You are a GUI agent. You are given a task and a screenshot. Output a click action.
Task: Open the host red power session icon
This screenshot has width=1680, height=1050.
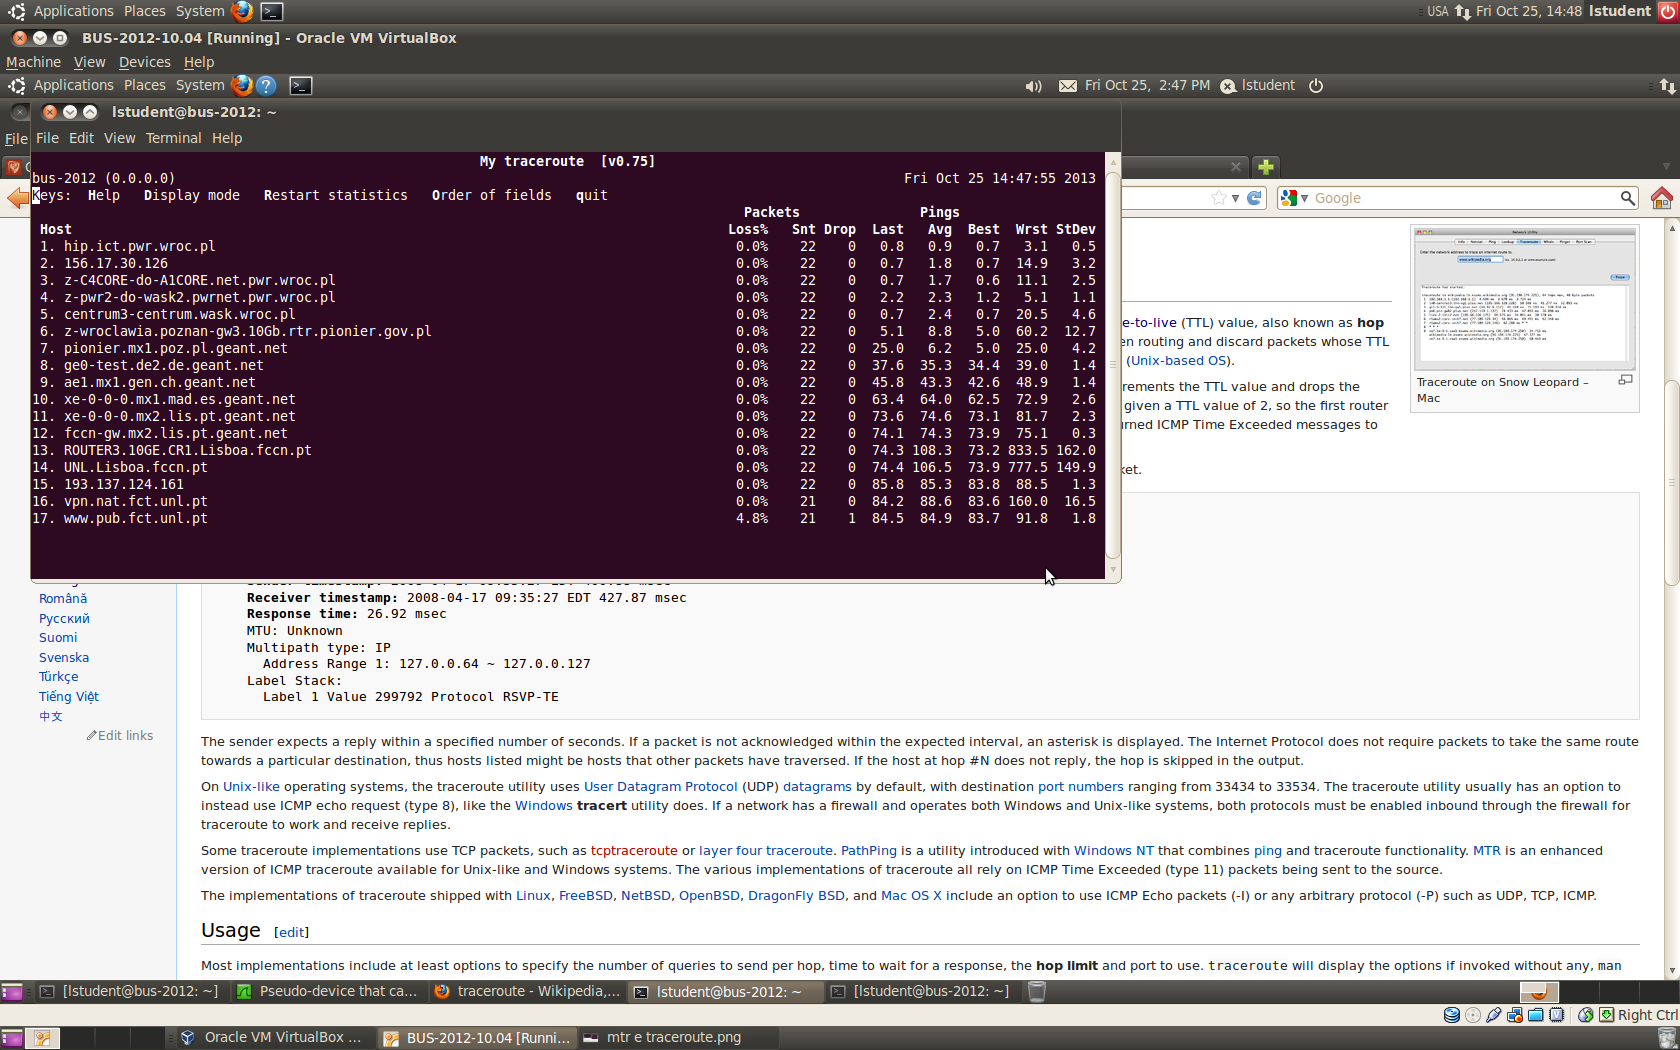point(1668,11)
